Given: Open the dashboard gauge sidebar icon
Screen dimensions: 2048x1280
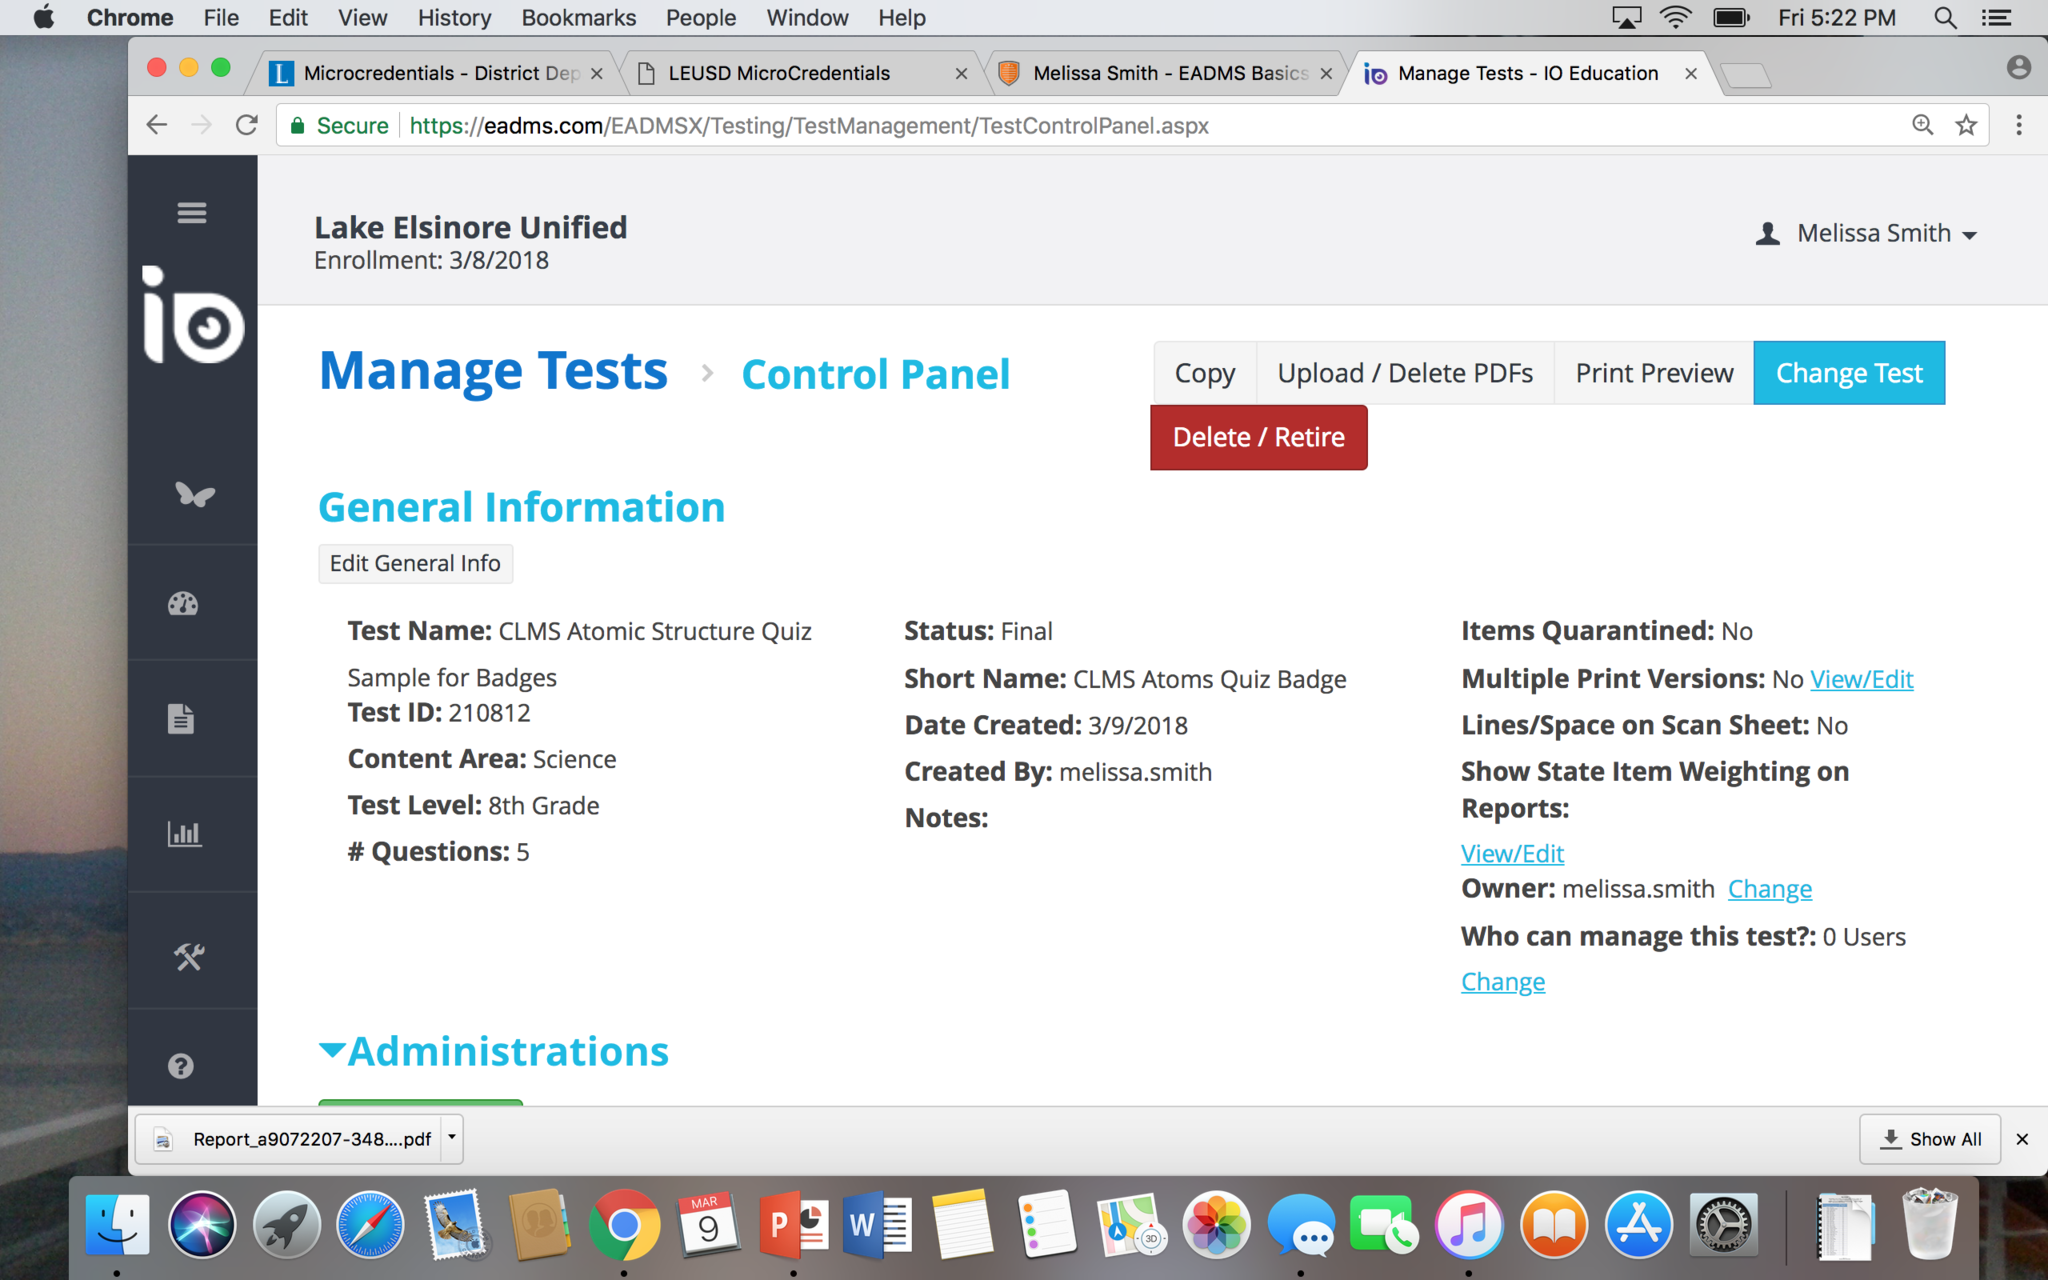Looking at the screenshot, I should click(x=183, y=604).
